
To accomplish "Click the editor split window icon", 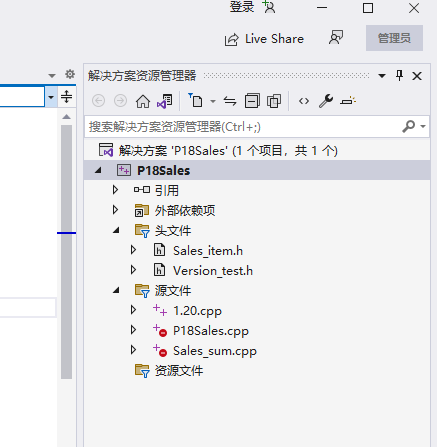I will [x=66, y=97].
